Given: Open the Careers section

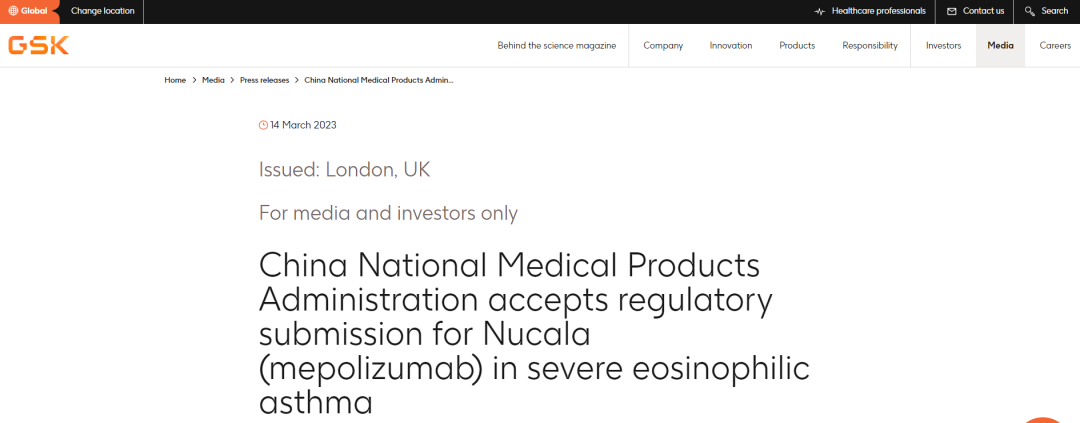Looking at the screenshot, I should (x=1055, y=45).
